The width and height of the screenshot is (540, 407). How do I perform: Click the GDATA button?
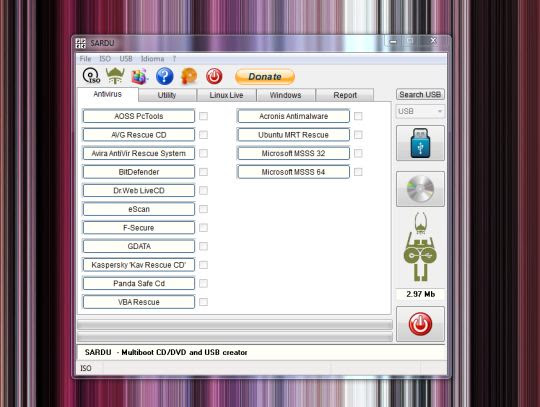coord(139,246)
